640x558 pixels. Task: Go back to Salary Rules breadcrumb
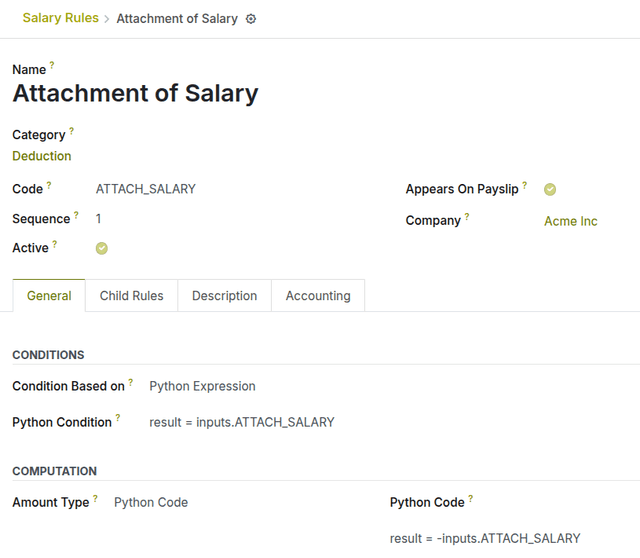60,18
